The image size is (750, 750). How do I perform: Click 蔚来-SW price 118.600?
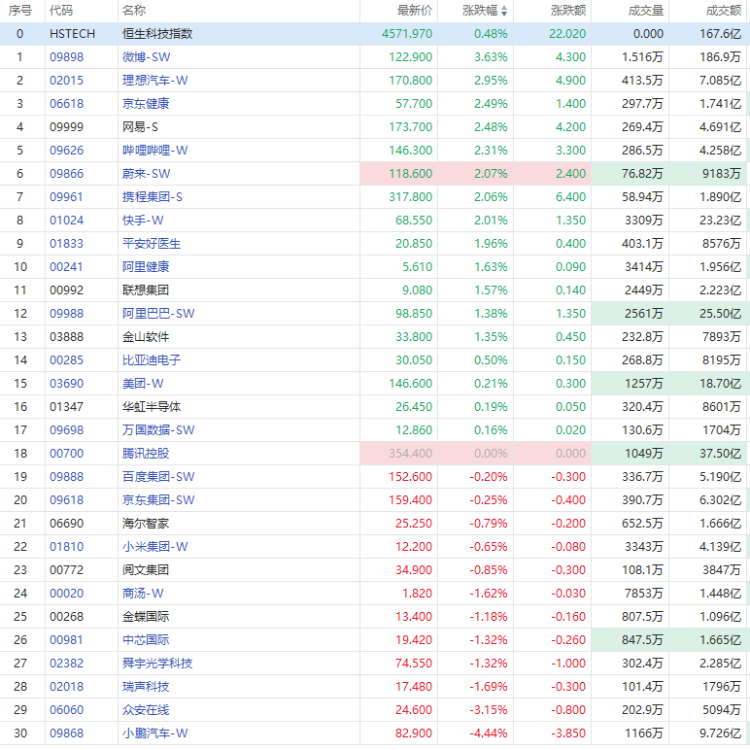(x=410, y=174)
